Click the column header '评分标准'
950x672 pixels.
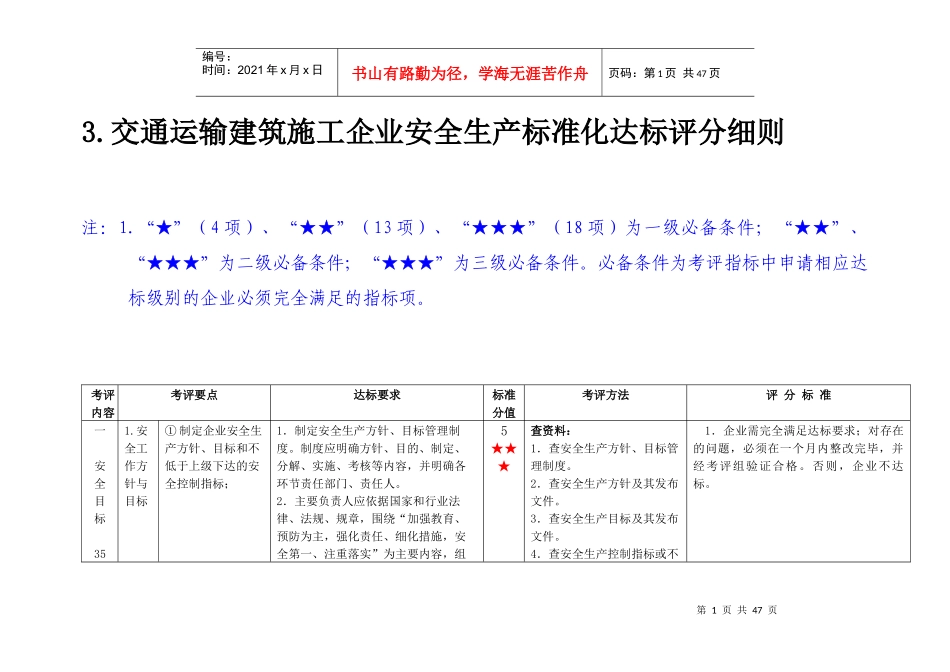coord(798,395)
